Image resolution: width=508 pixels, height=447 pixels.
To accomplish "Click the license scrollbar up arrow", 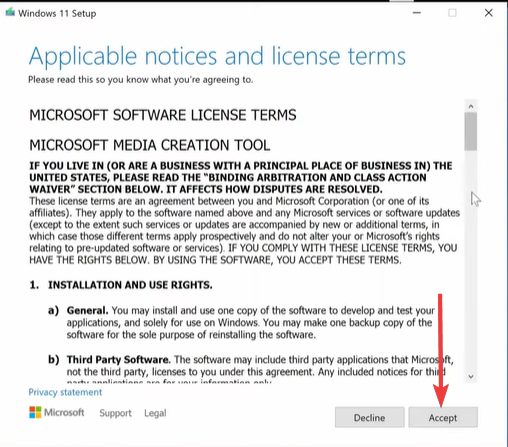I will click(x=471, y=106).
